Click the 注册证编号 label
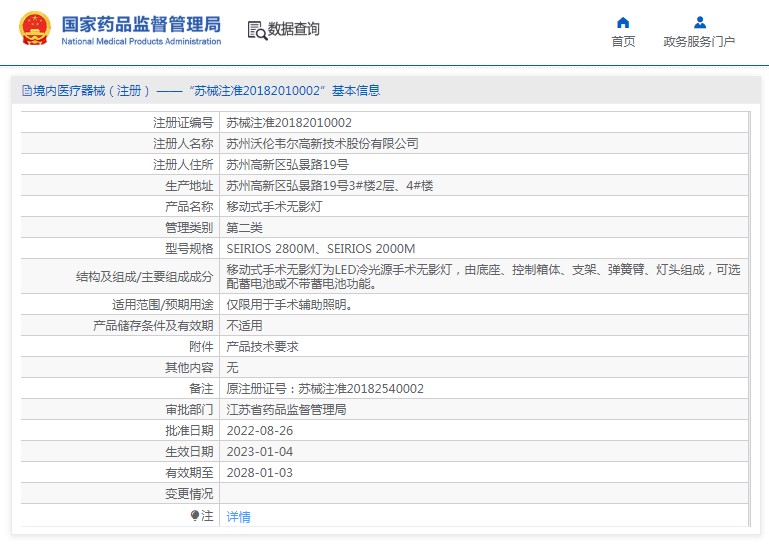Image resolution: width=769 pixels, height=545 pixels. coord(183,123)
